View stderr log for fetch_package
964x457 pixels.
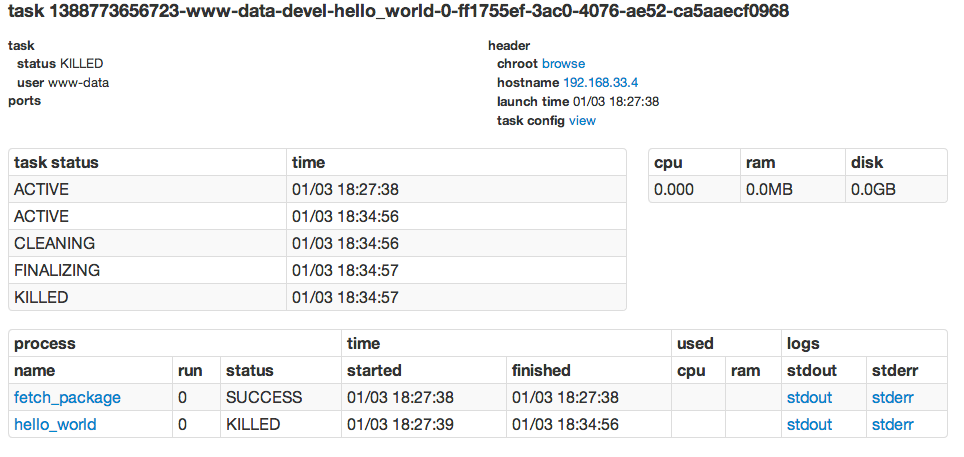click(x=892, y=398)
